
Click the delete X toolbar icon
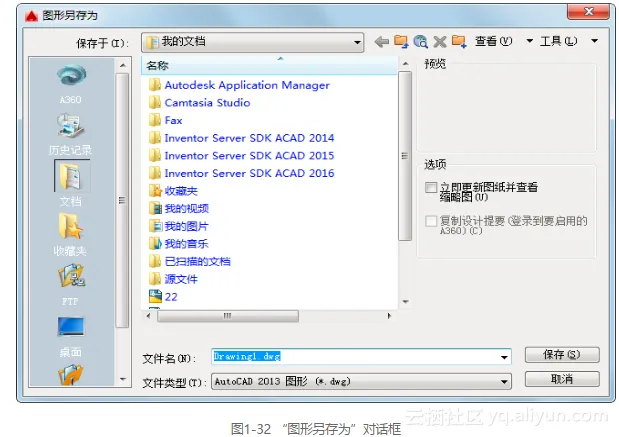point(439,41)
